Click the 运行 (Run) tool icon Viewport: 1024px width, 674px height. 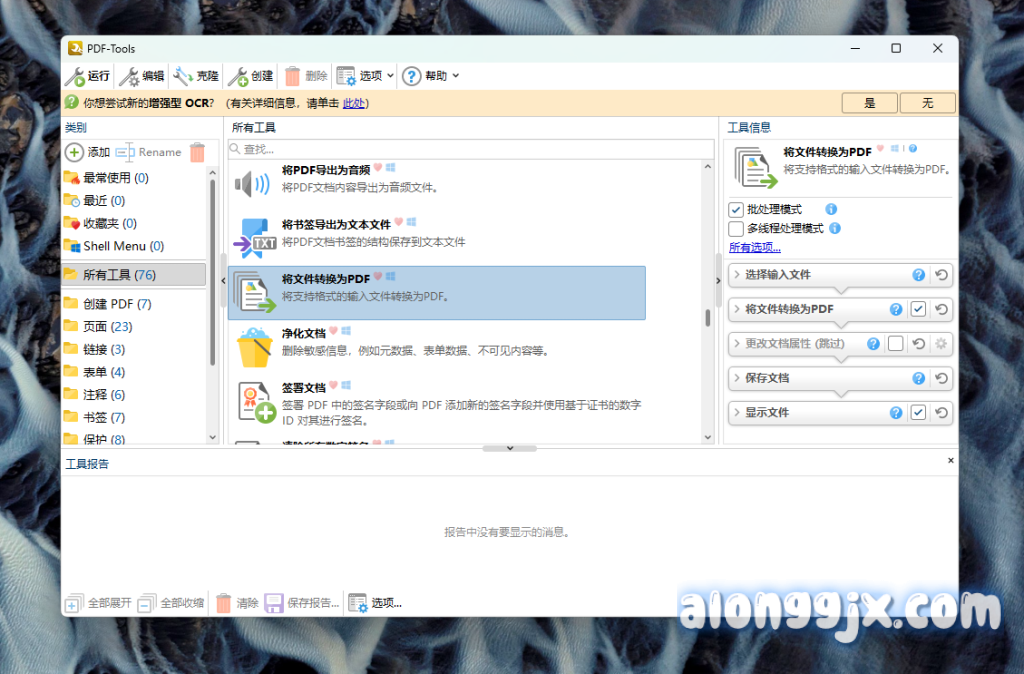tap(75, 76)
